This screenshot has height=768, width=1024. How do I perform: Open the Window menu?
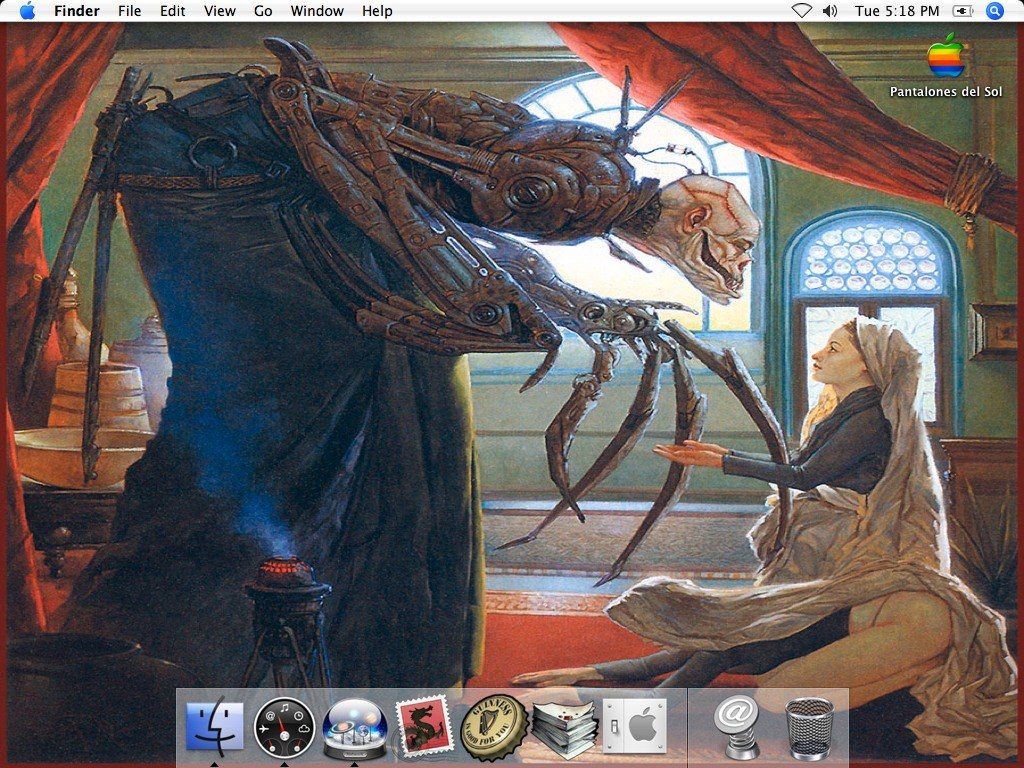point(317,11)
